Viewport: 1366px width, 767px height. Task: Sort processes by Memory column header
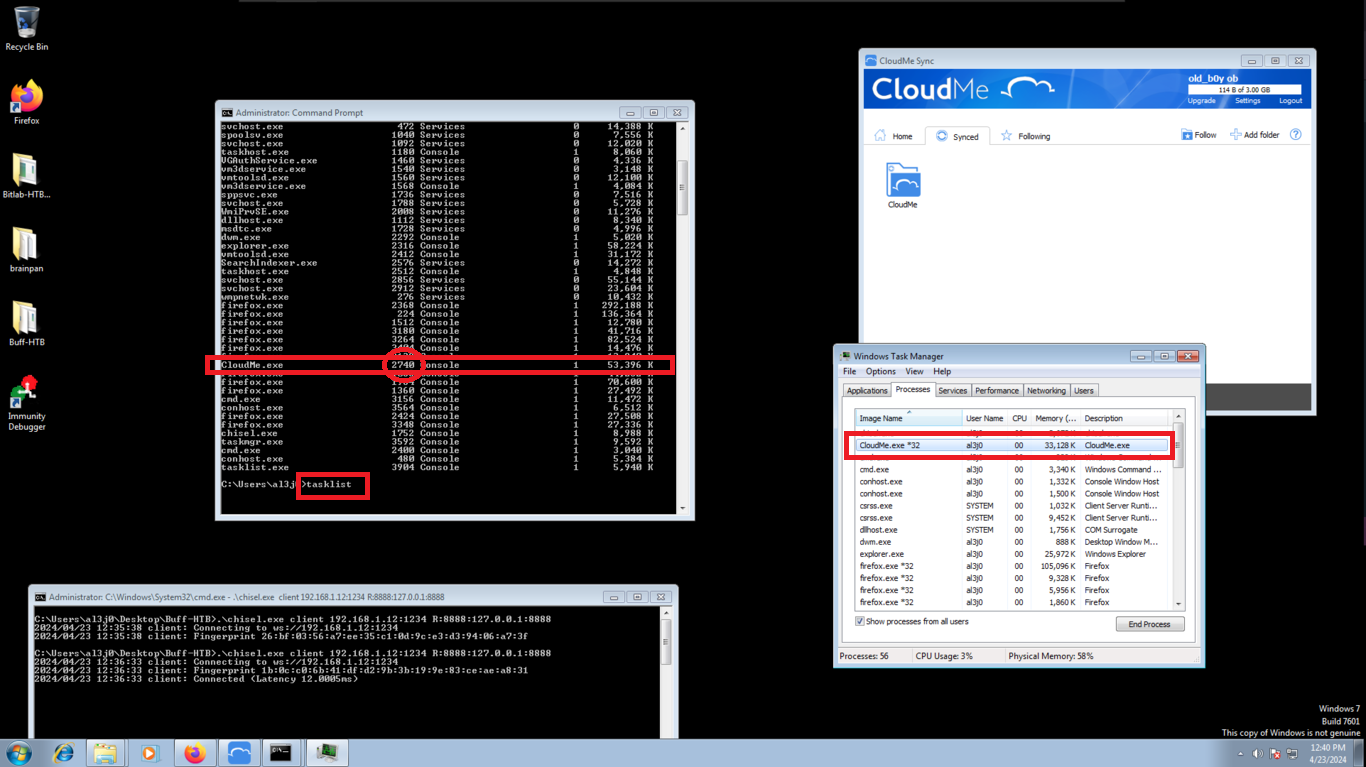pos(1056,418)
